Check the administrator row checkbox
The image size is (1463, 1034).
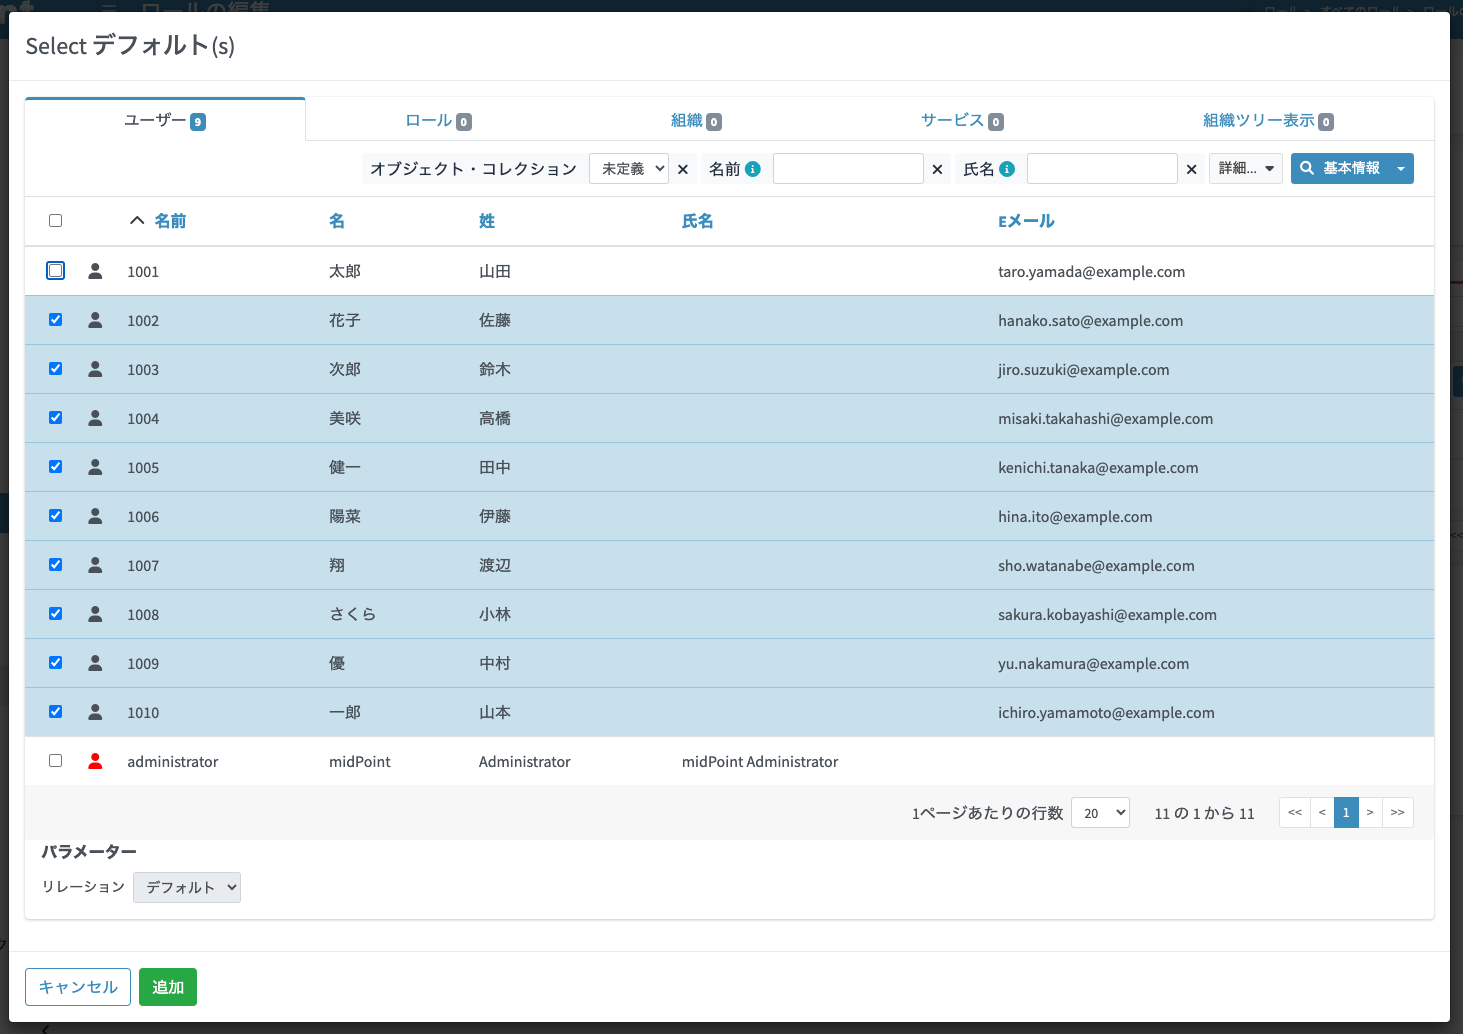click(x=56, y=761)
